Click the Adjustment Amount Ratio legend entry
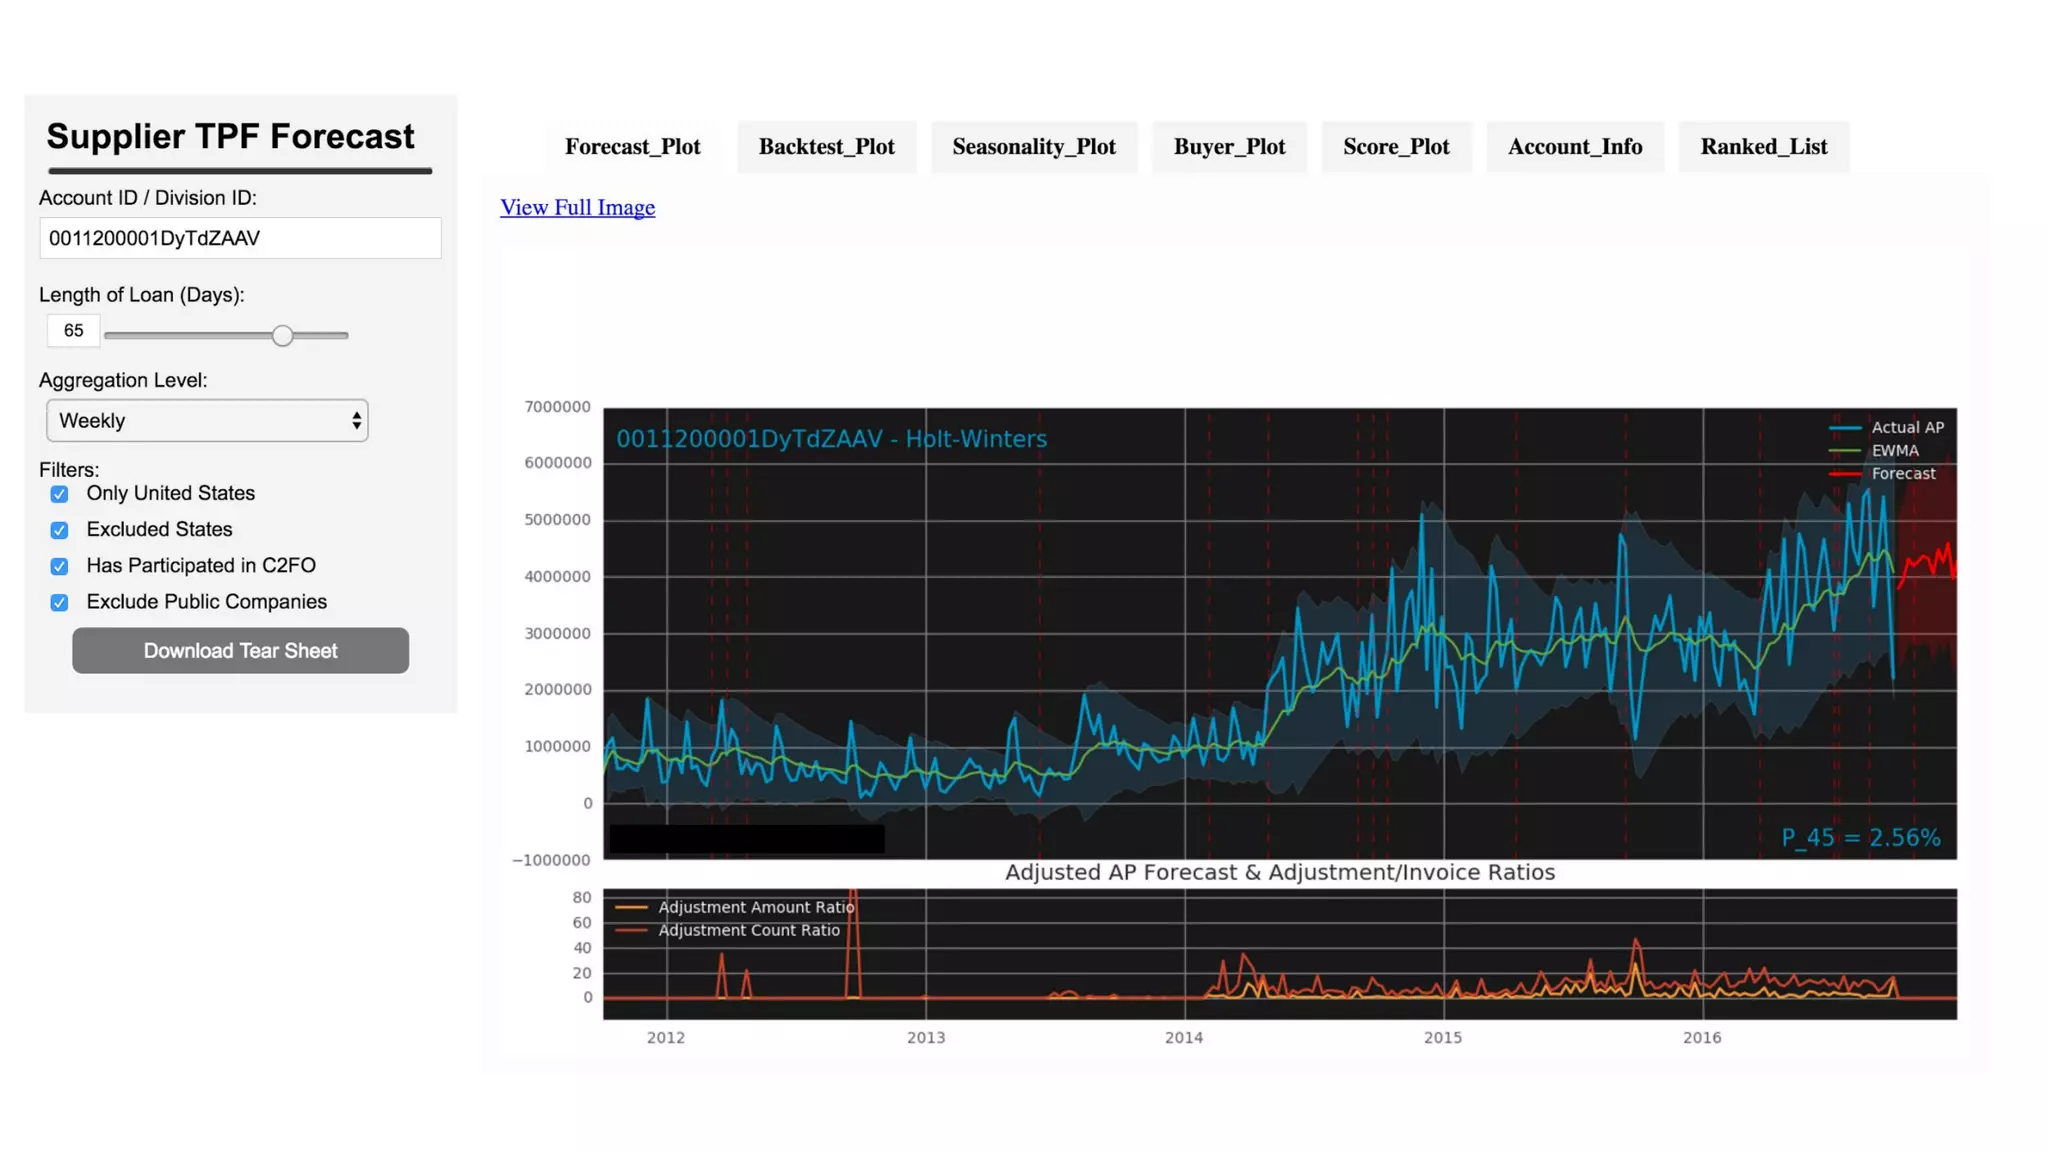 [755, 907]
